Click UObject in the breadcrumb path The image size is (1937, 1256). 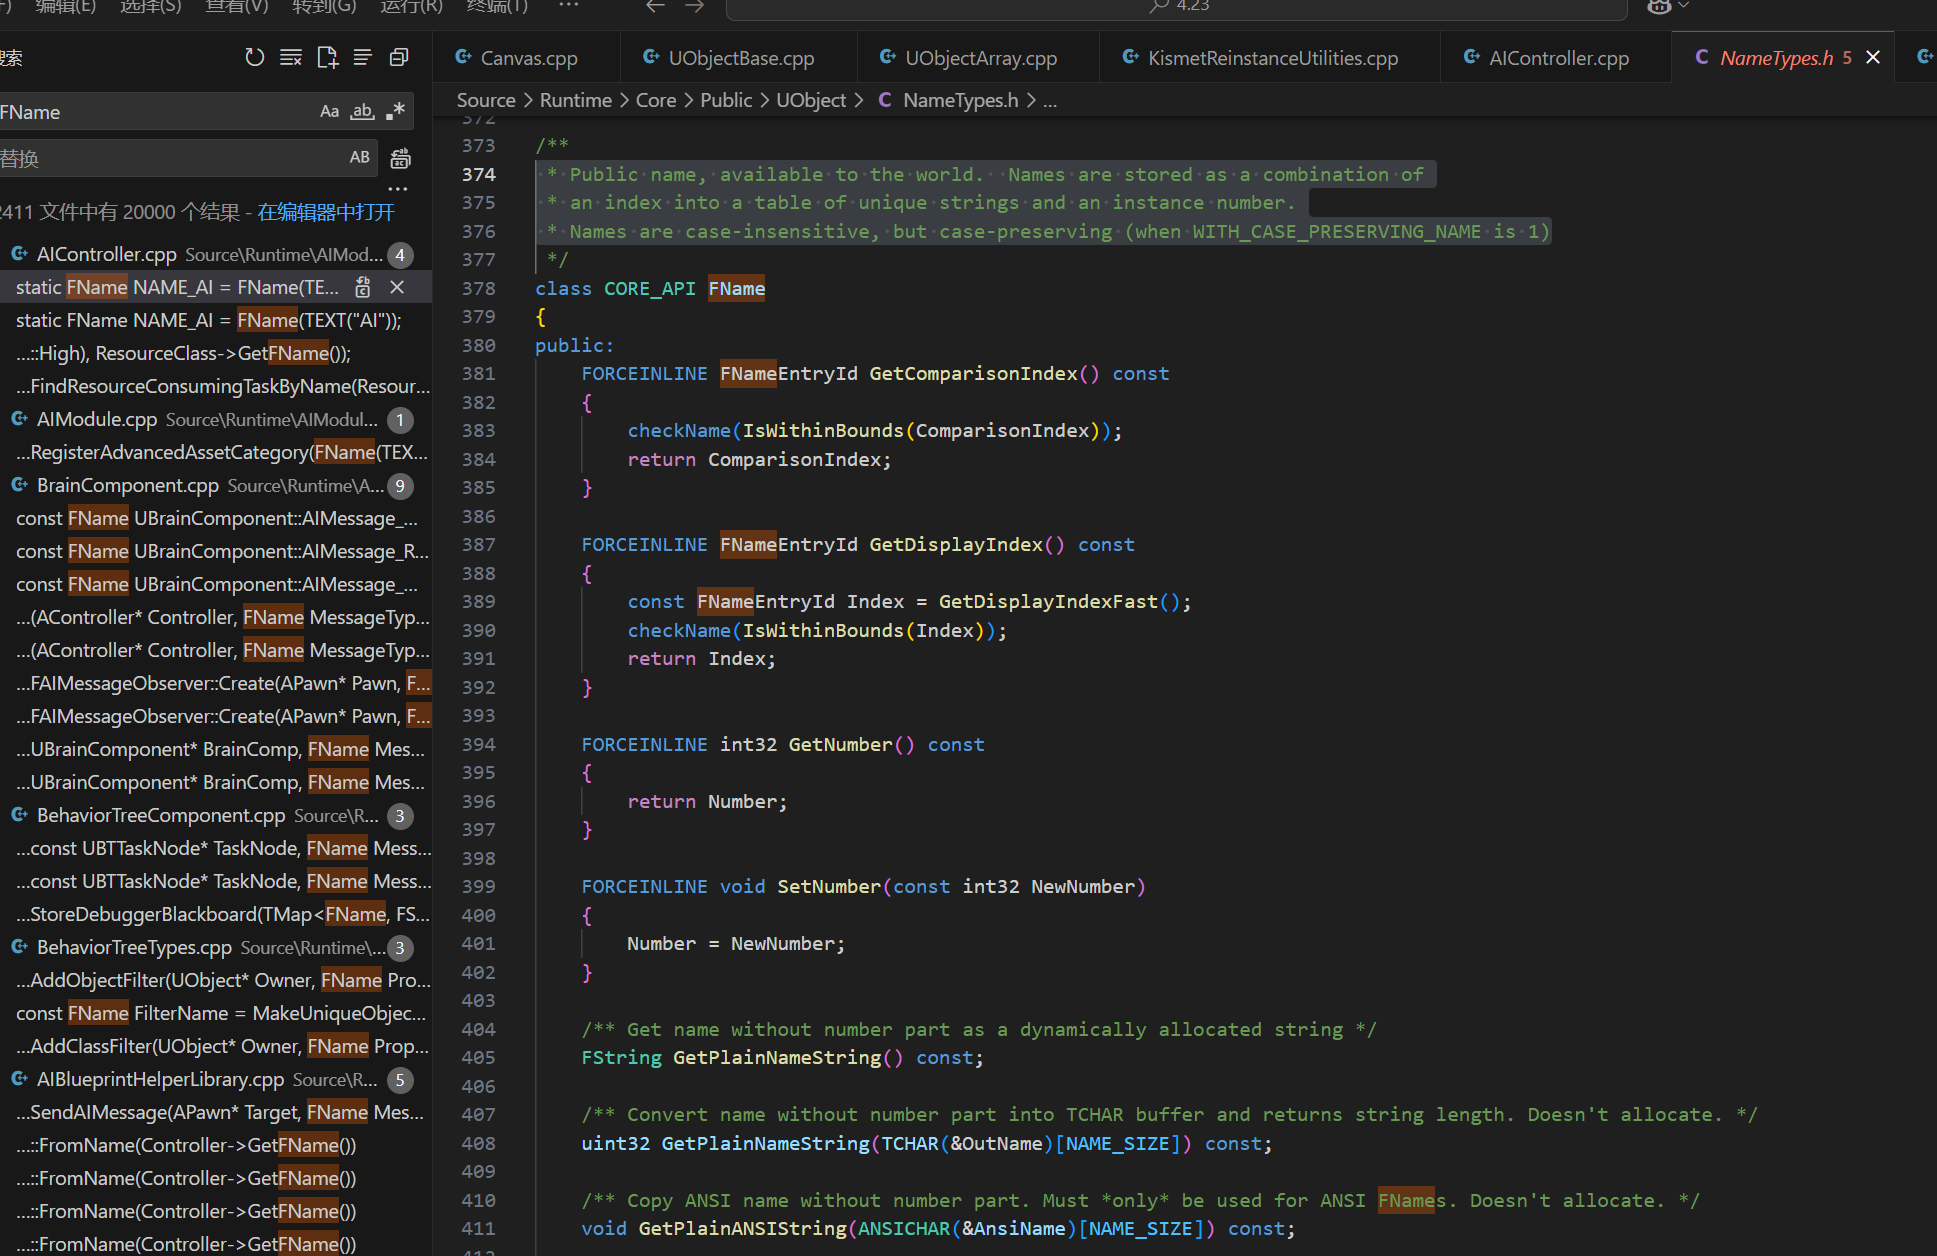tap(811, 100)
